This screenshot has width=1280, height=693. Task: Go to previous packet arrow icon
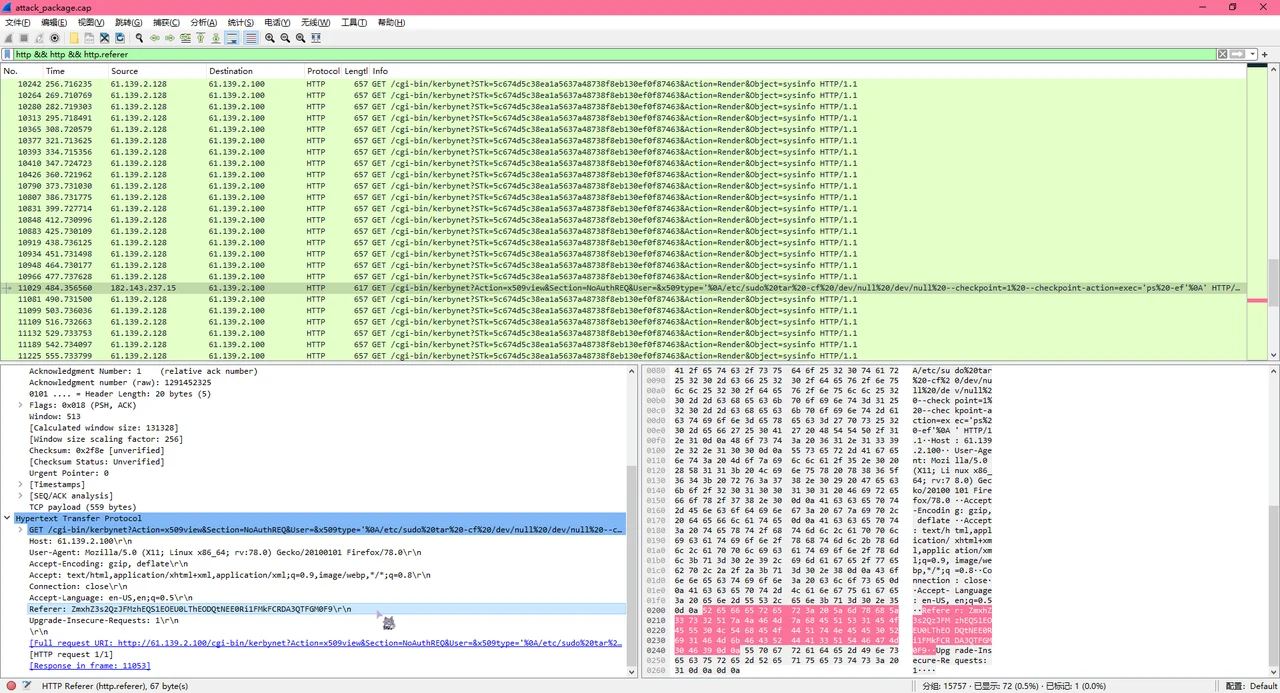(x=155, y=38)
